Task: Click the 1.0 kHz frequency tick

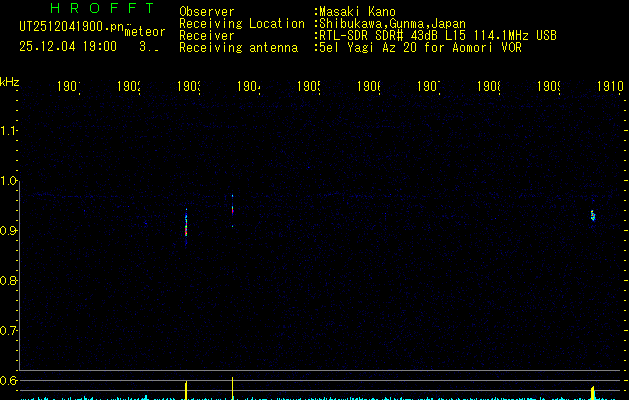Action: [9, 181]
